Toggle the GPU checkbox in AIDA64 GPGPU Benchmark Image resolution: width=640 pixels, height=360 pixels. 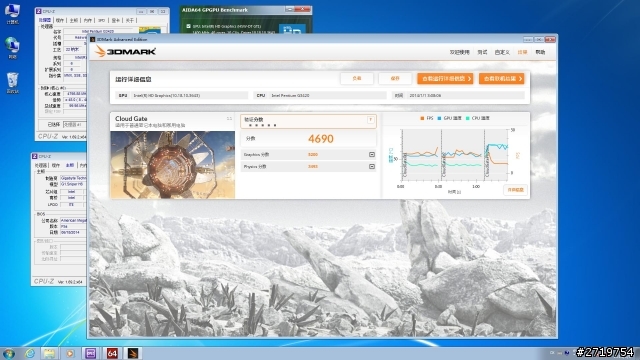pos(188,26)
